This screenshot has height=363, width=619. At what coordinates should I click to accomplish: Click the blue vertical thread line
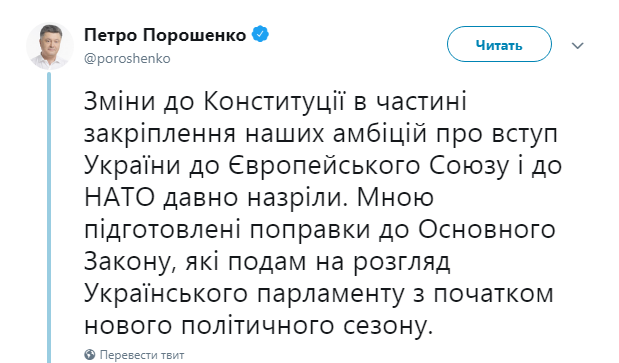[x=49, y=217]
